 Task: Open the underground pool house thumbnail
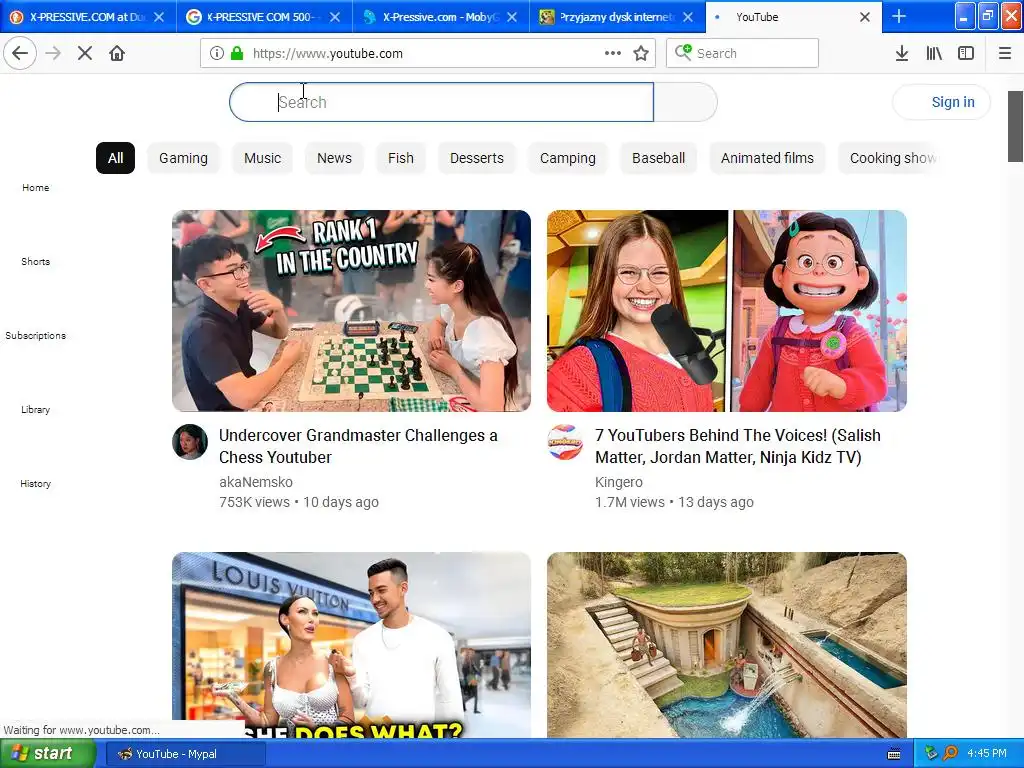pos(727,645)
